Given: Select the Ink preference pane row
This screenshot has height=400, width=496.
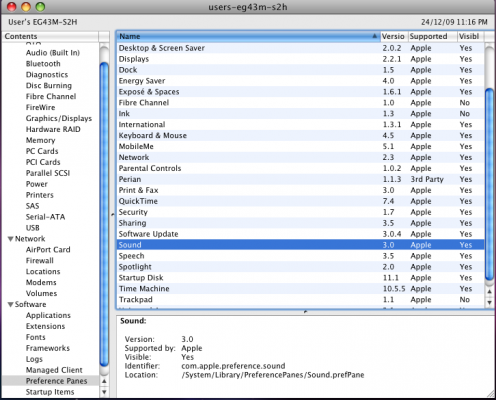Looking at the screenshot, I should tap(300, 114).
